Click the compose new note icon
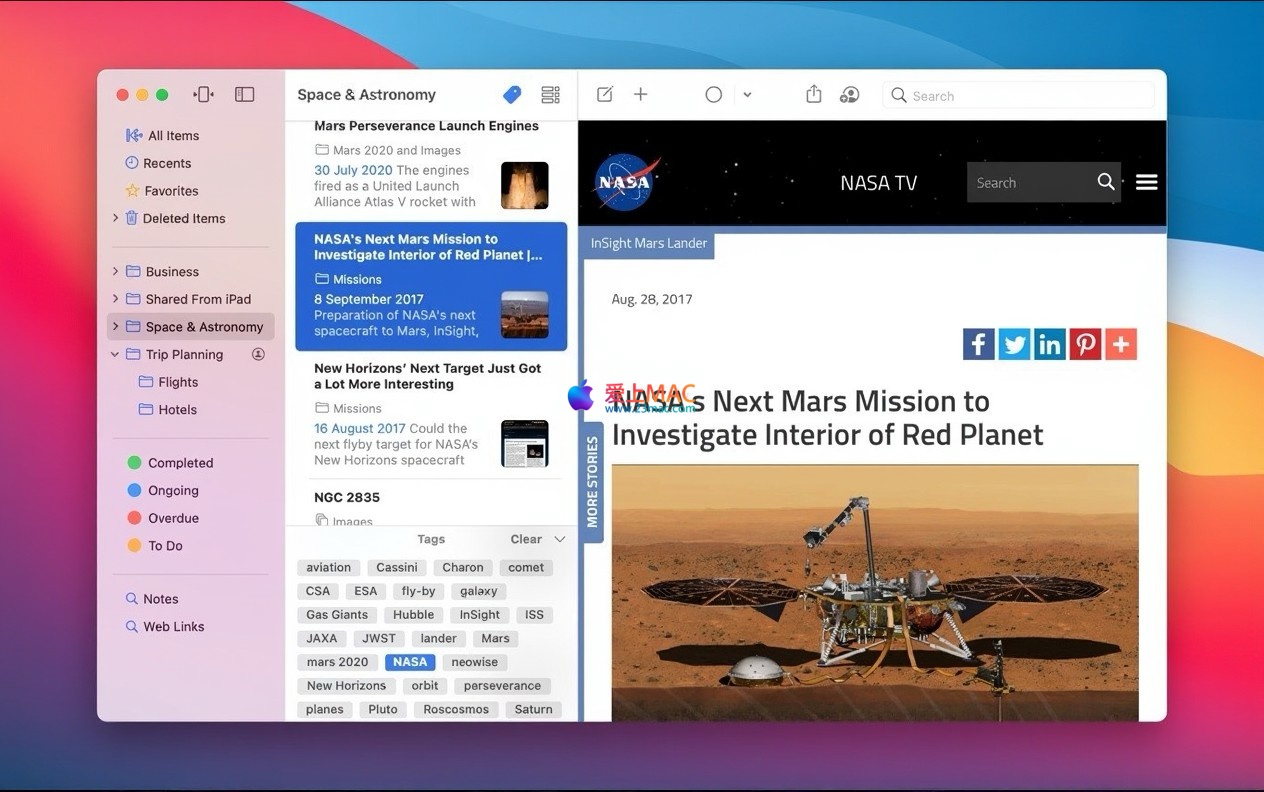This screenshot has width=1264, height=792. click(605, 95)
